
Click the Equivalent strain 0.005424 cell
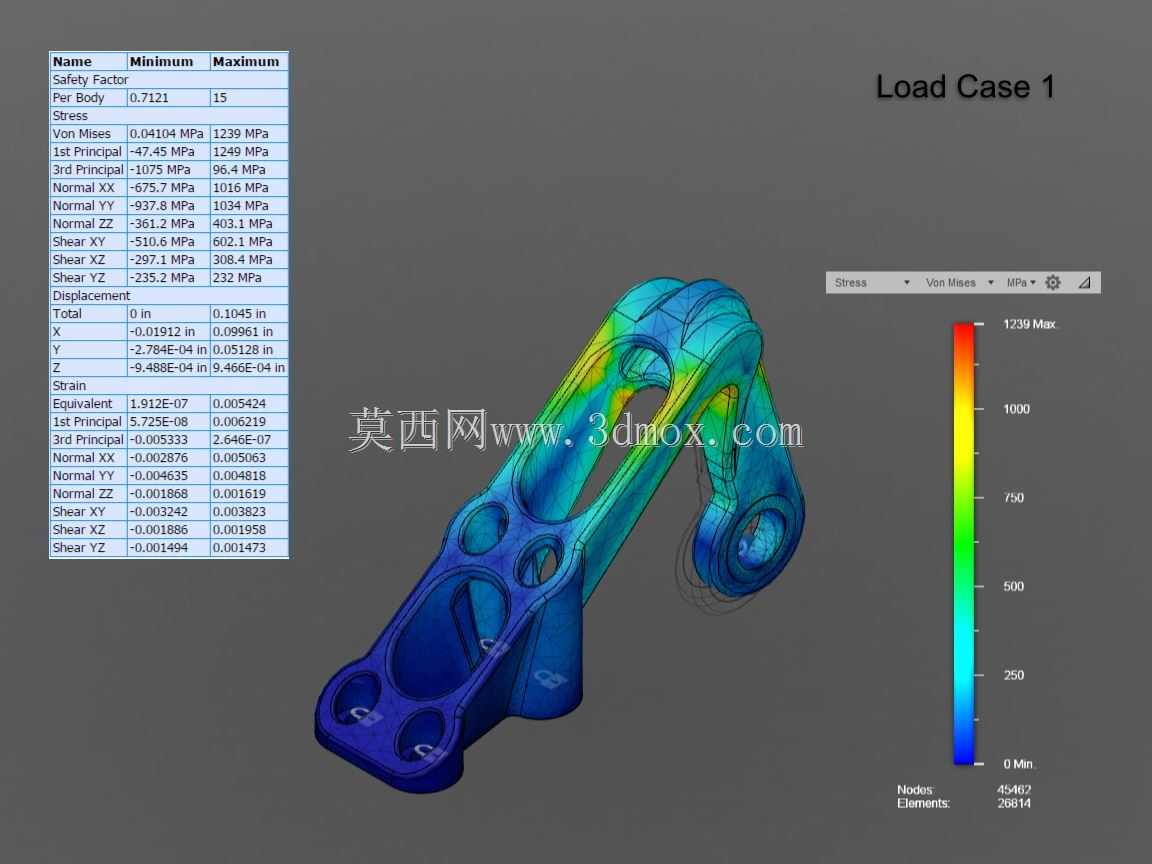pos(248,403)
